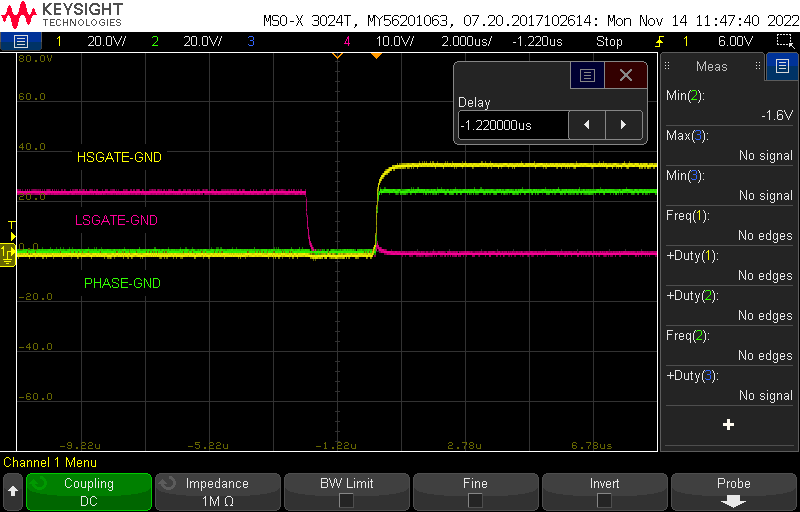Click the -1.220us delay in top bar
Image resolution: width=800 pixels, height=512 pixels.
pos(537,41)
